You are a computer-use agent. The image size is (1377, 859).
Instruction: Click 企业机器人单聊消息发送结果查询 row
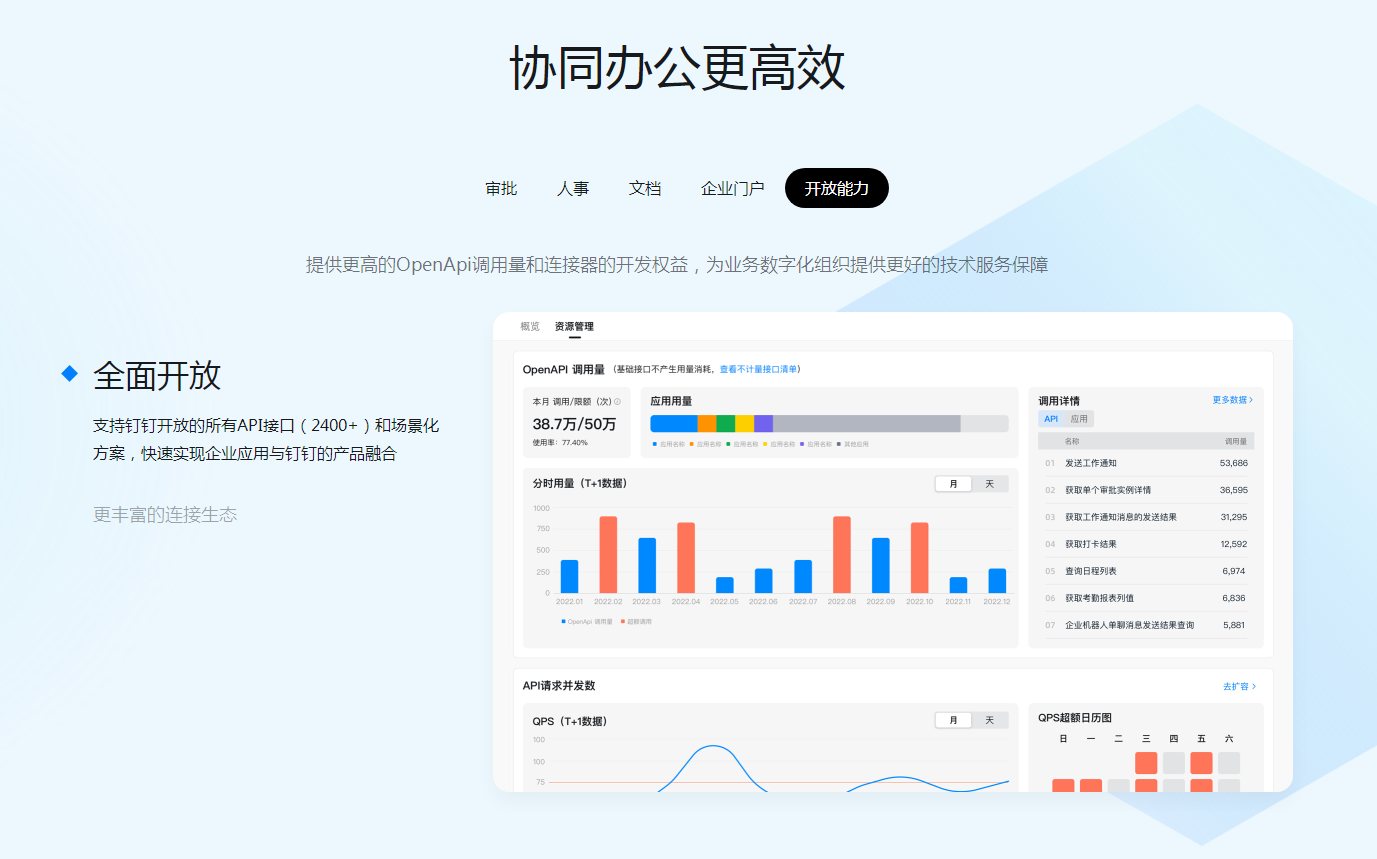(x=1146, y=625)
